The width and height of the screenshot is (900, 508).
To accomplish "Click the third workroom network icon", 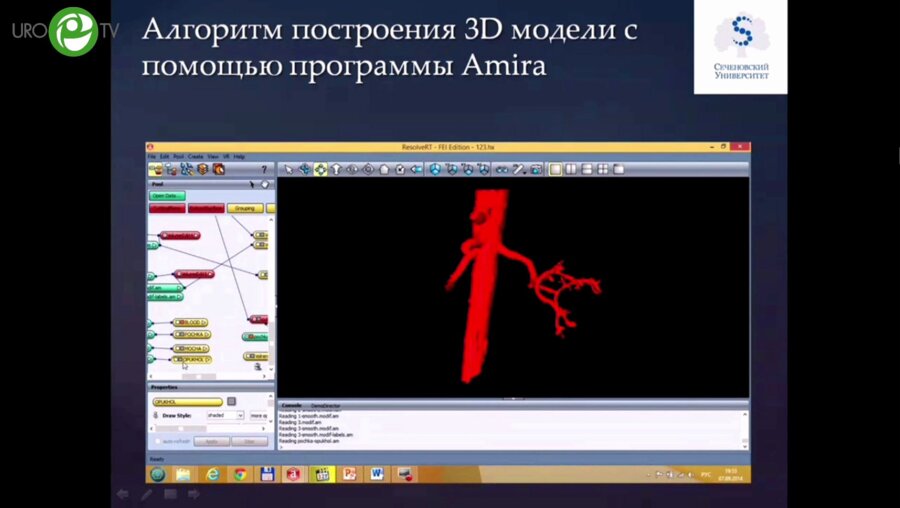I will point(187,169).
